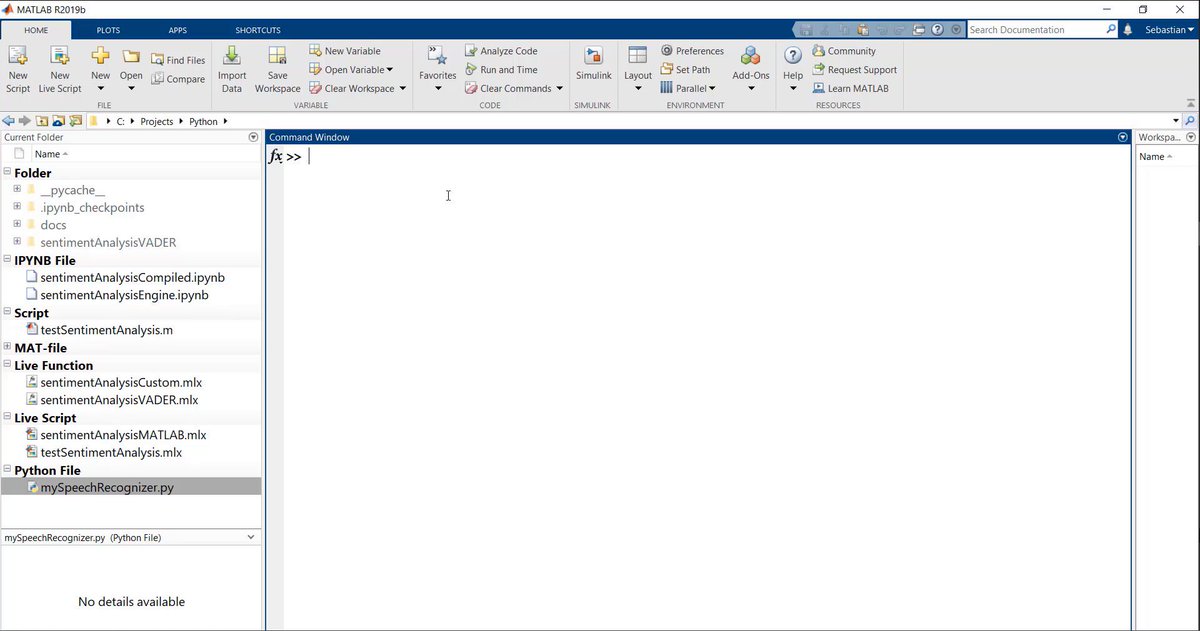Expand the MAT-file group

pyautogui.click(x=8, y=347)
